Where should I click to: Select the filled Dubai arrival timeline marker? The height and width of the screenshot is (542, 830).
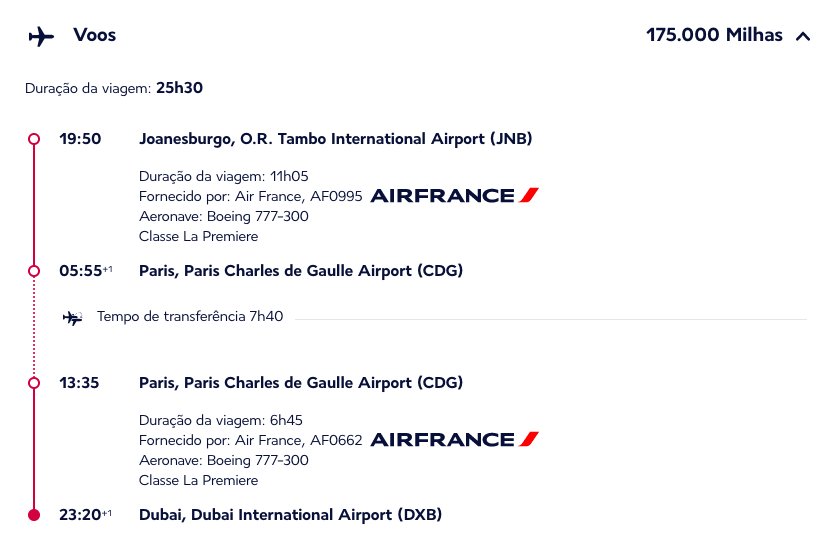[x=34, y=515]
